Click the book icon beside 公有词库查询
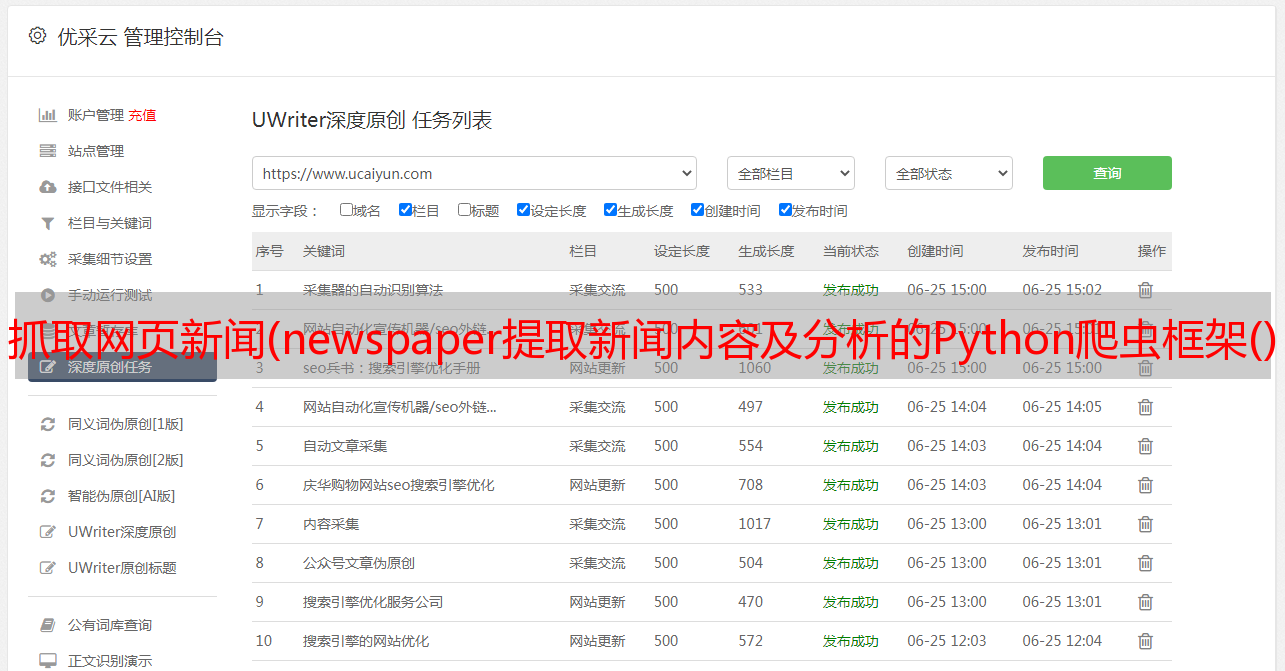 click(47, 625)
